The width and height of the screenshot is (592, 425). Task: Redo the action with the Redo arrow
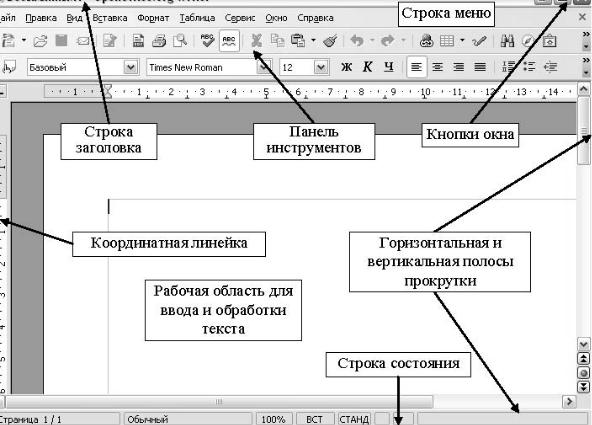click(387, 40)
